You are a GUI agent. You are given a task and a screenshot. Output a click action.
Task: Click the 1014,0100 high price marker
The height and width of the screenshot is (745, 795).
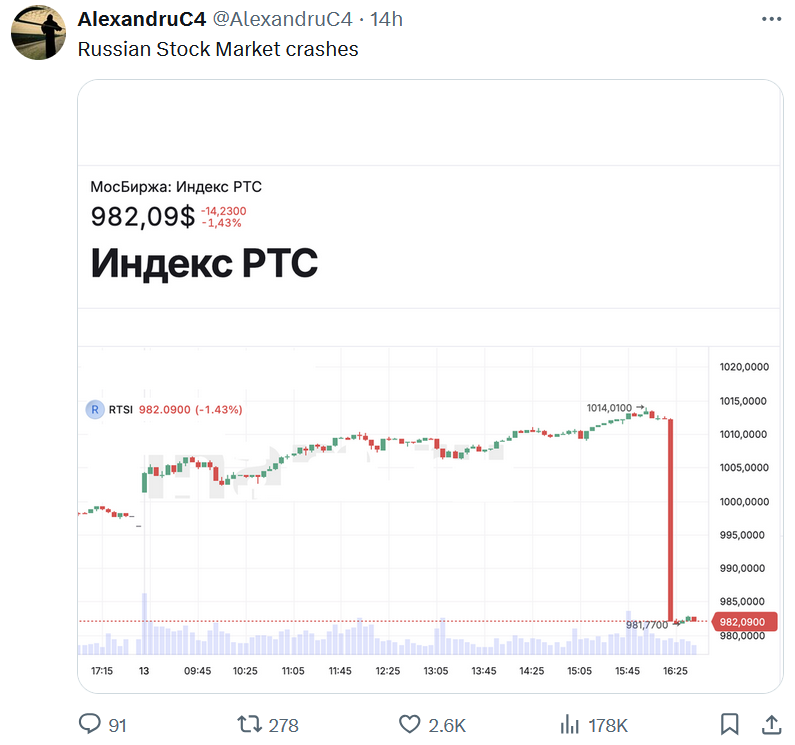609,408
